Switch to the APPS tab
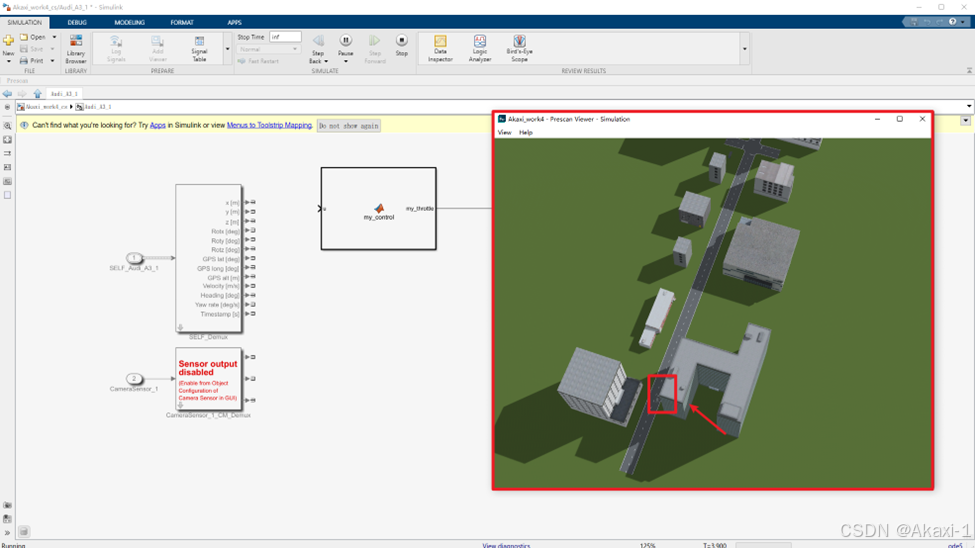The width and height of the screenshot is (975, 548). tap(234, 22)
